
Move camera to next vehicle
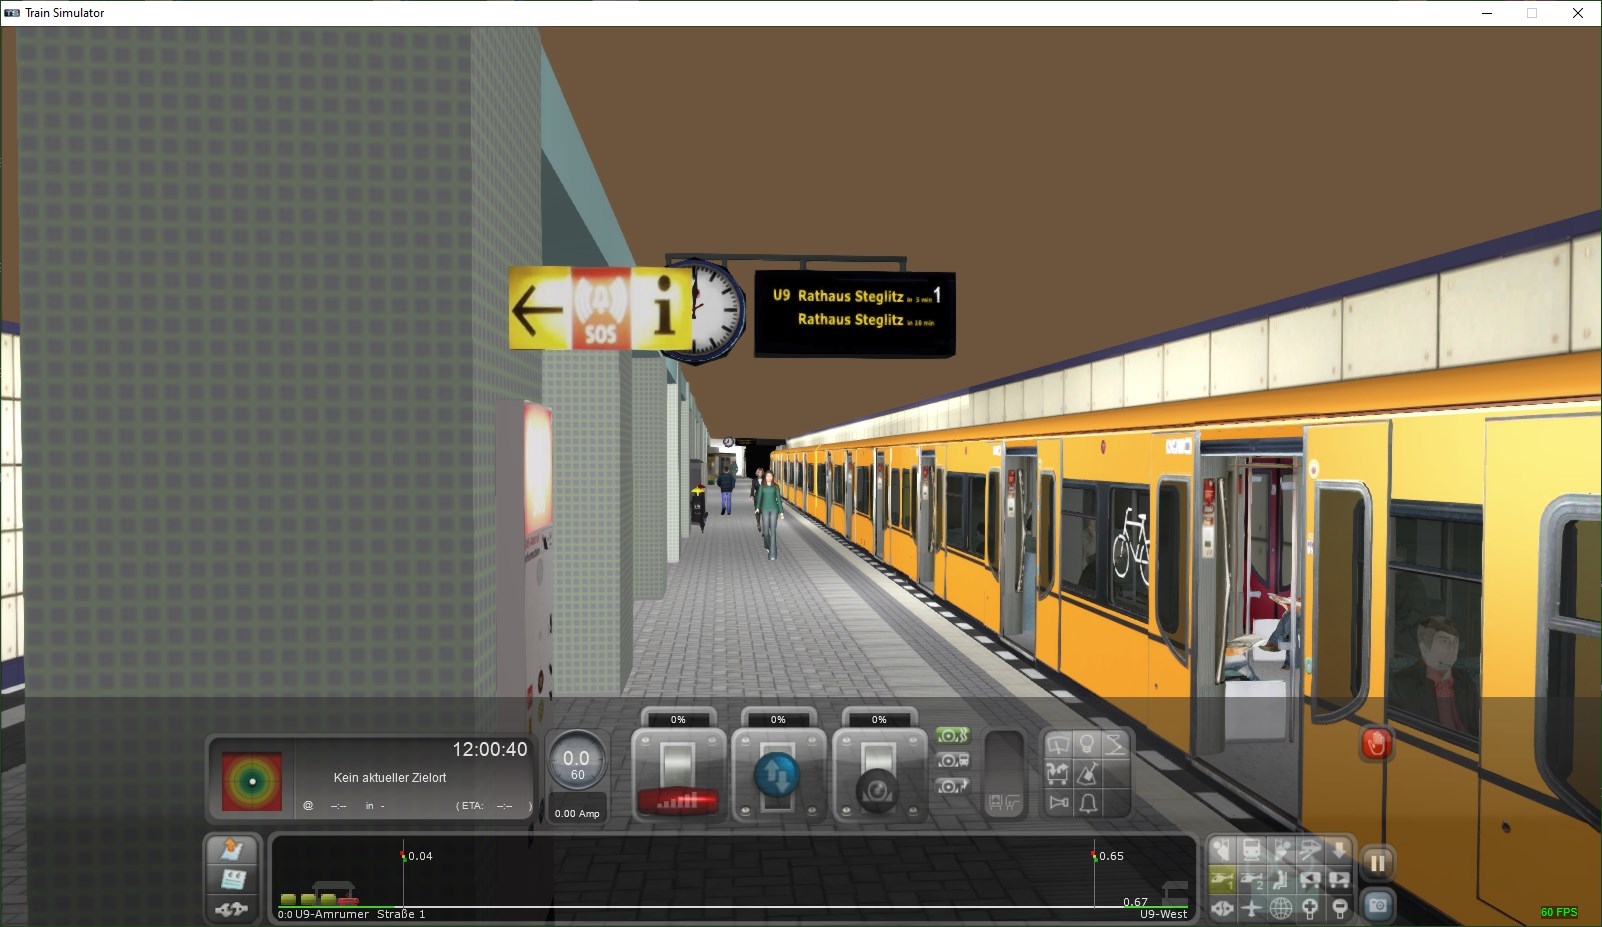click(x=1338, y=880)
